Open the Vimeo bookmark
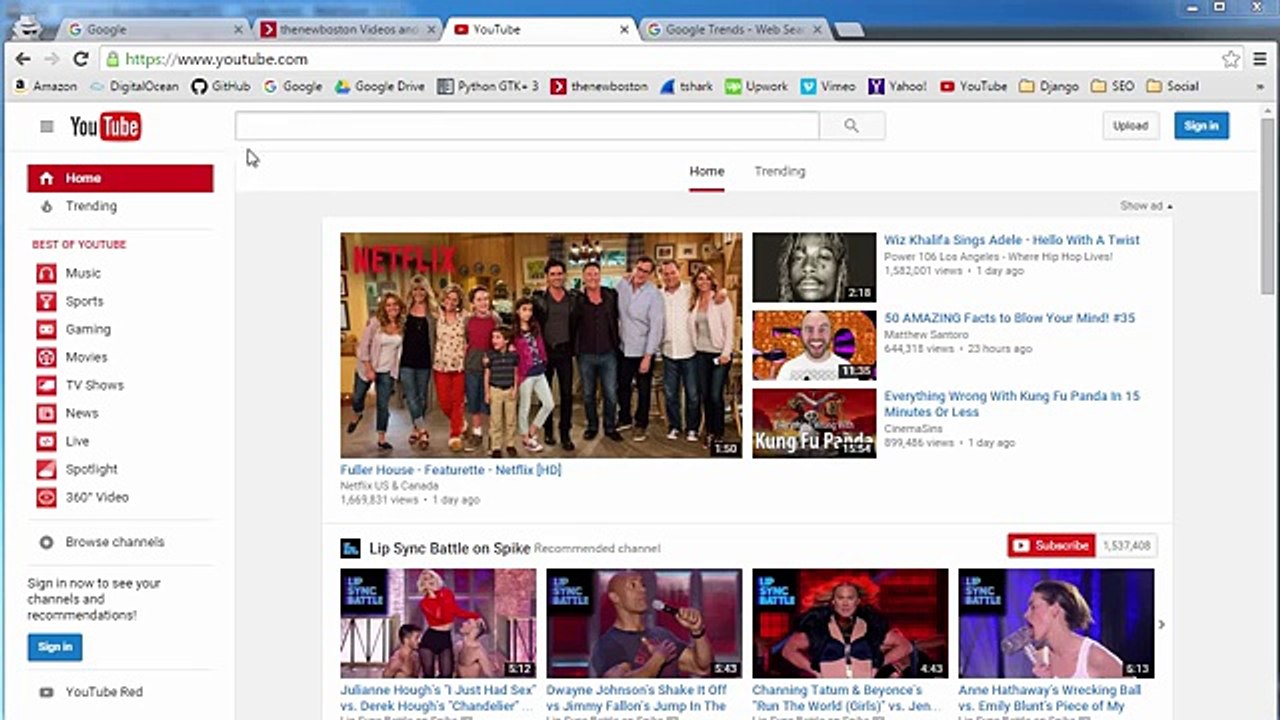This screenshot has height=720, width=1280. (x=828, y=87)
